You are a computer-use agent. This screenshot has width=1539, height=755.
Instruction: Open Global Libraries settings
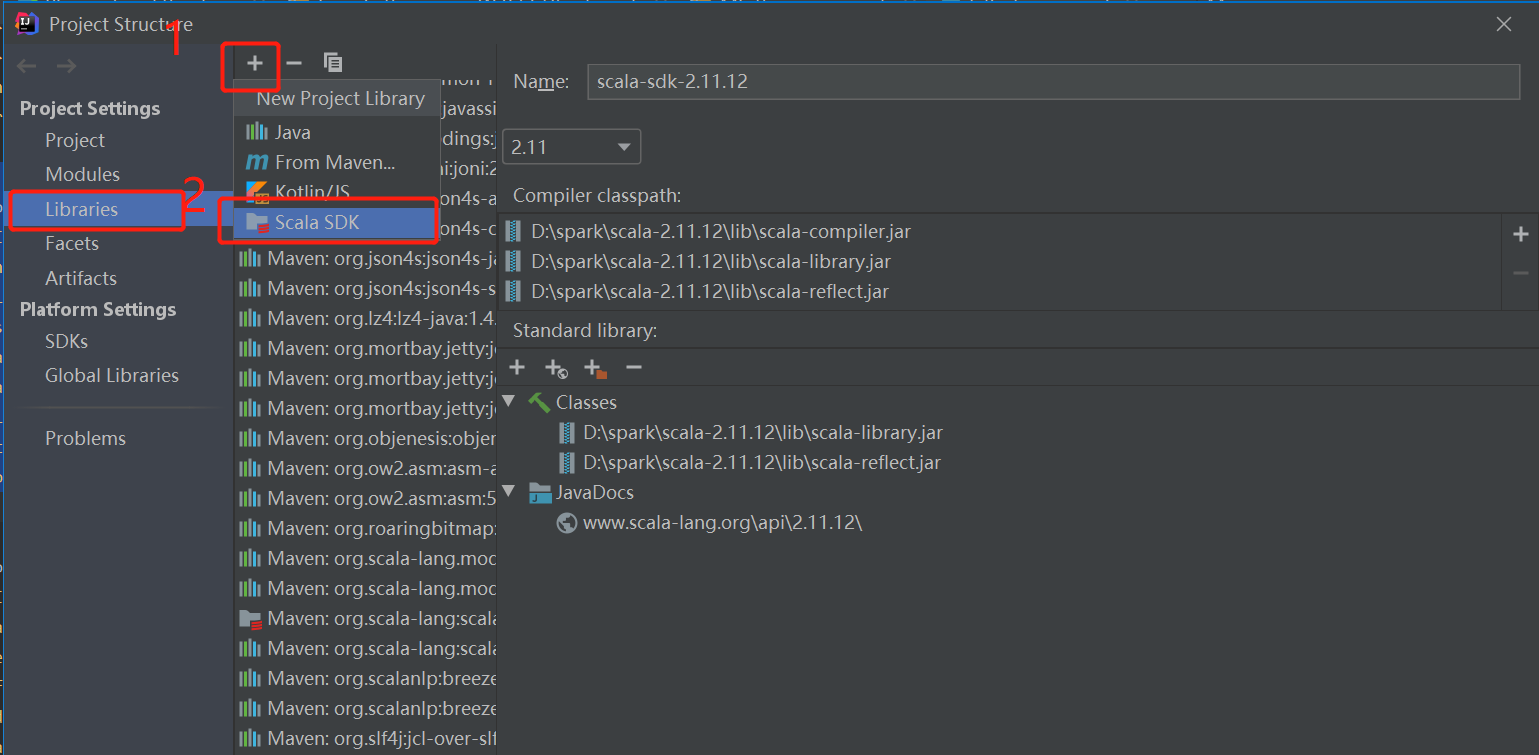(x=112, y=375)
